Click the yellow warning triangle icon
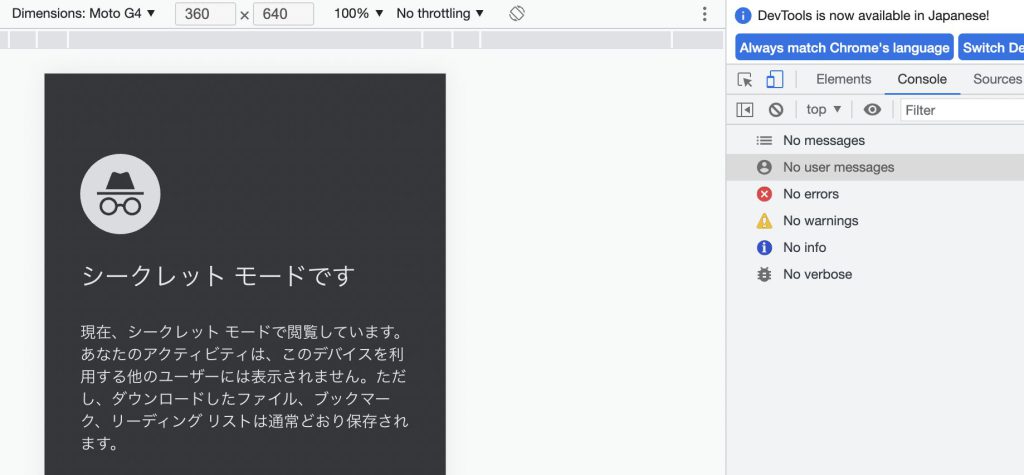 point(764,221)
